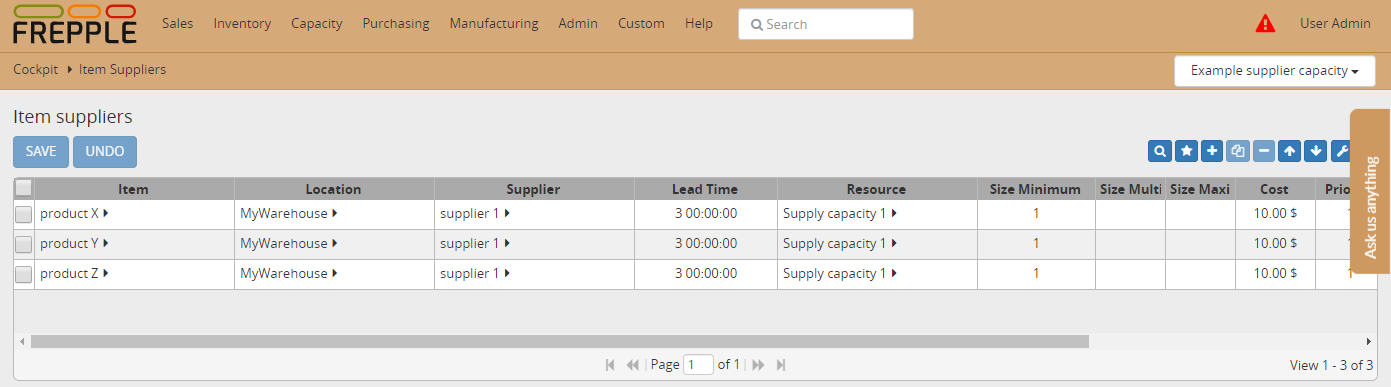The width and height of the screenshot is (1391, 387).
Task: Click the UNDO button
Action: click(105, 151)
